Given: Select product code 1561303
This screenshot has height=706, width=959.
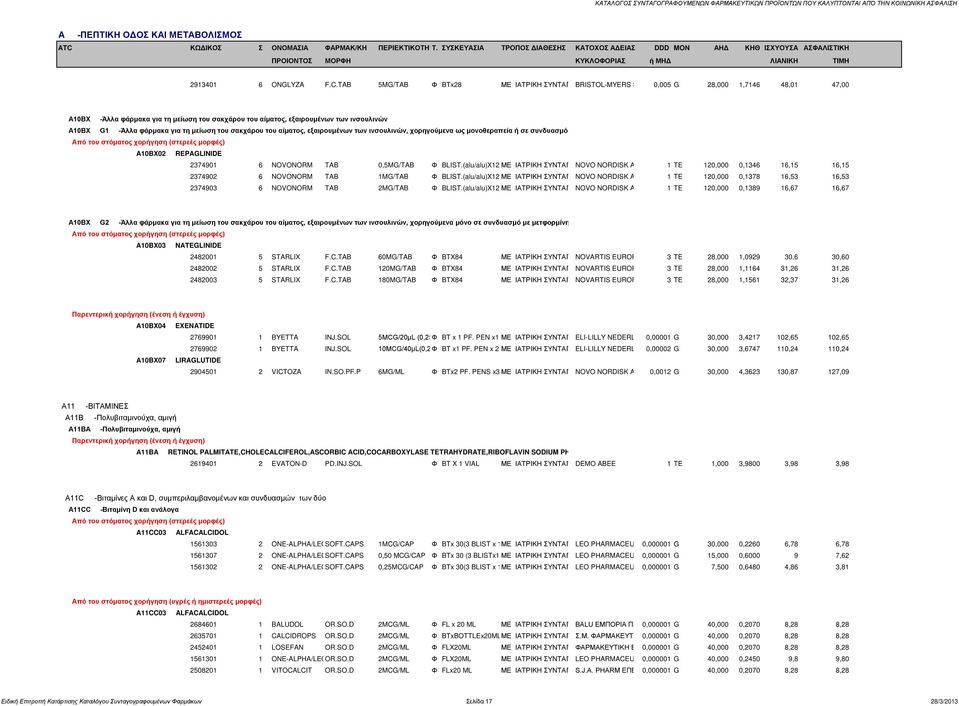Looking at the screenshot, I should point(203,544).
